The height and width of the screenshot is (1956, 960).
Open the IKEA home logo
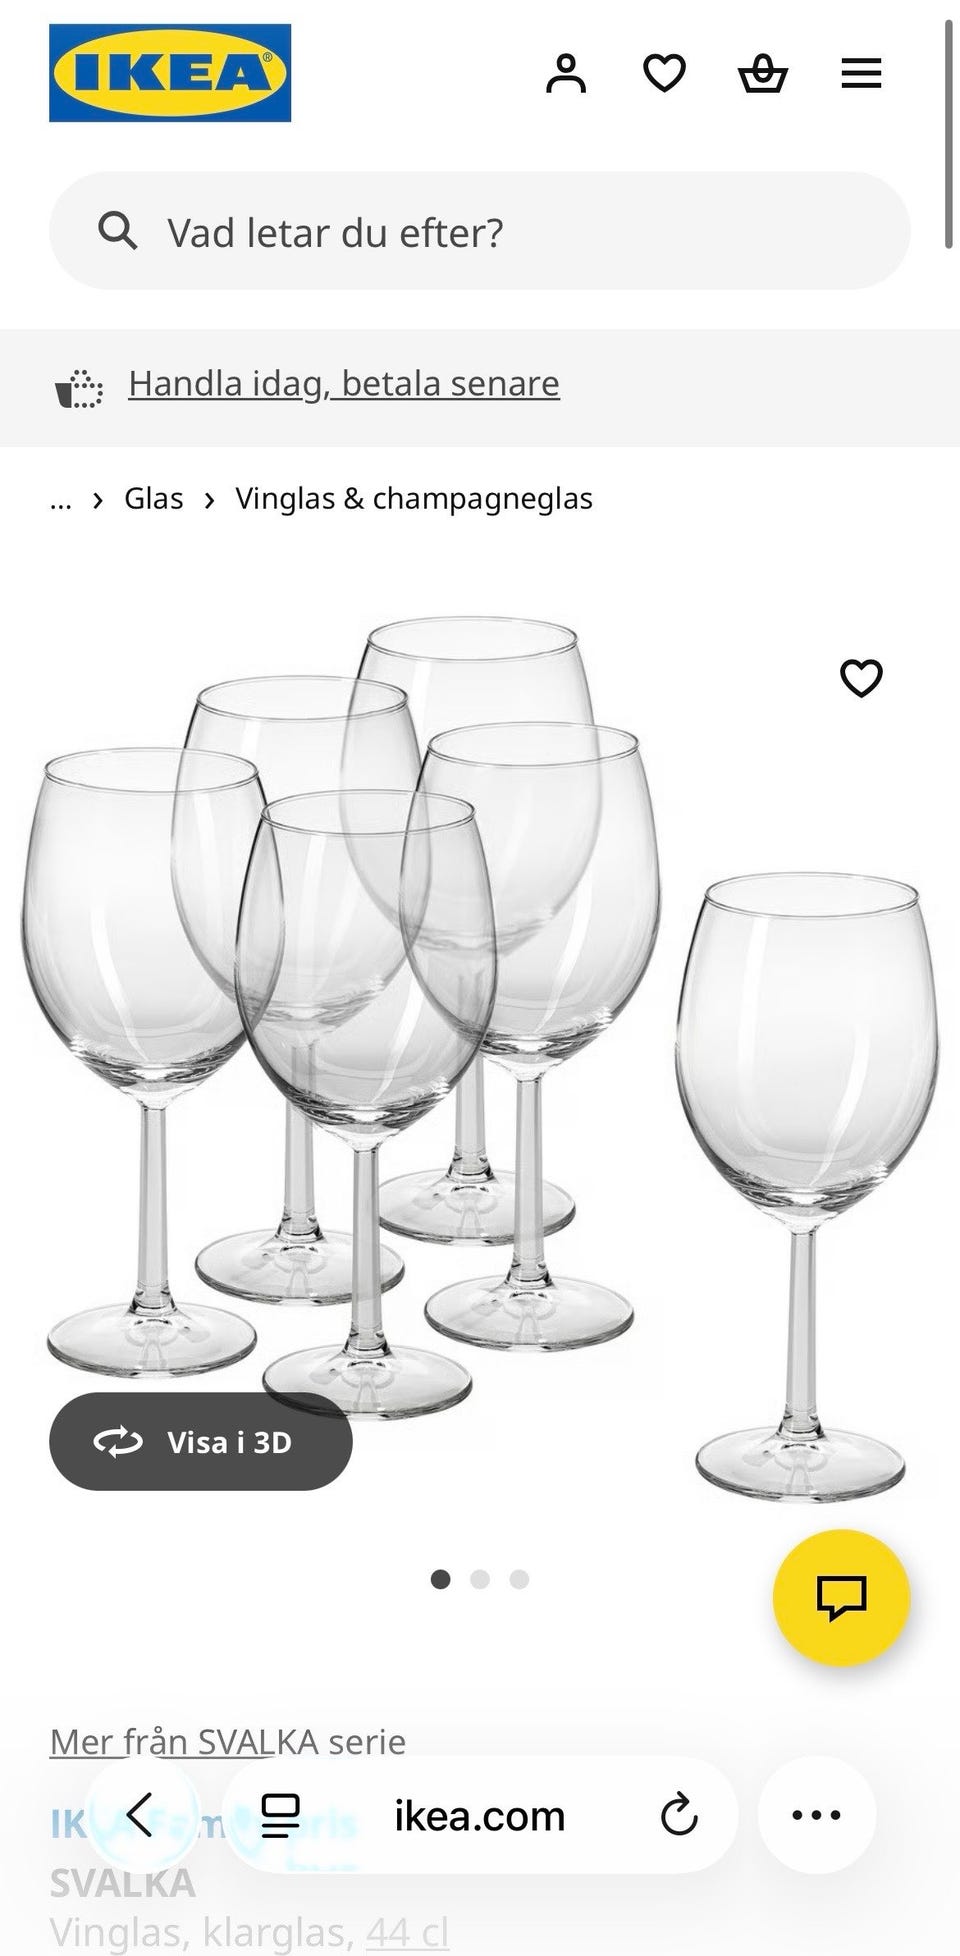[x=170, y=73]
